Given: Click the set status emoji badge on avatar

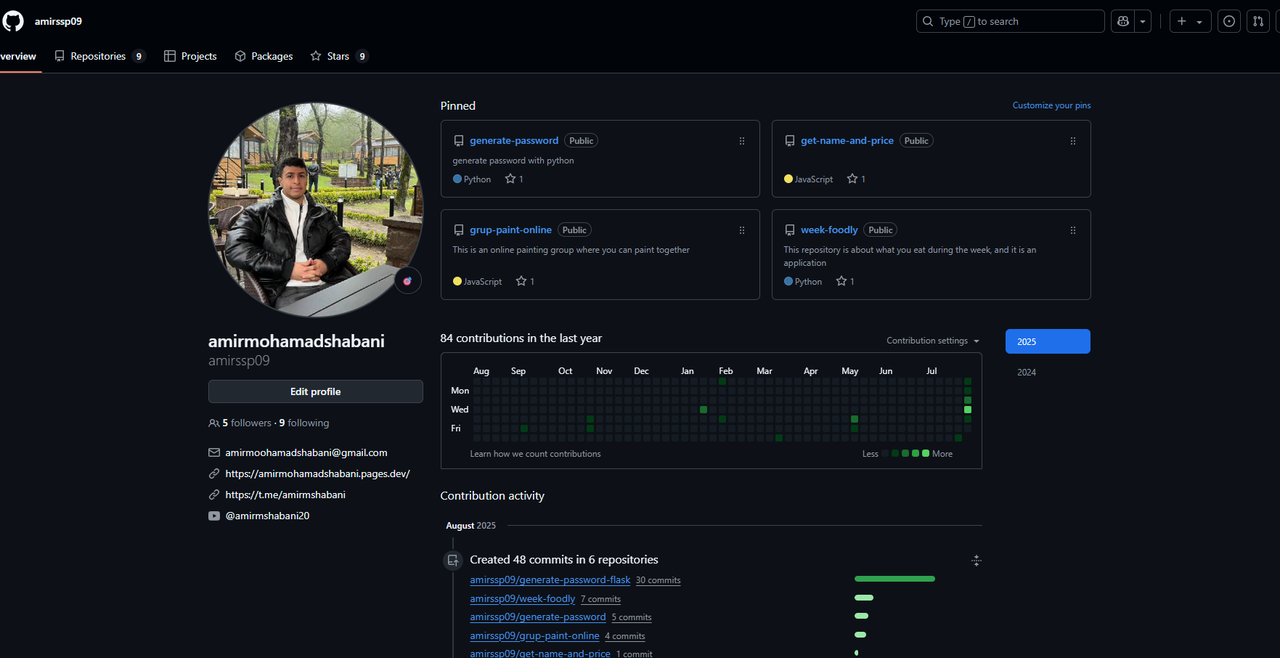Looking at the screenshot, I should [407, 281].
